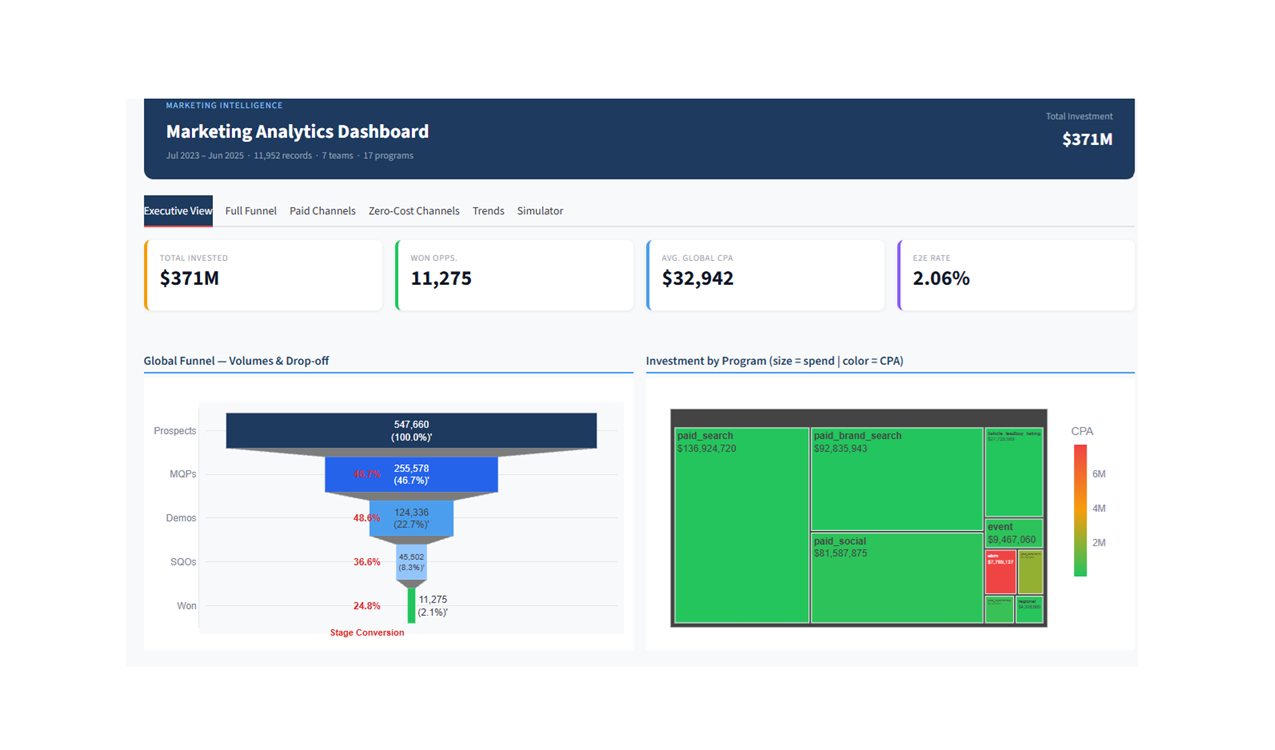Select the MQPs 255,578 funnel bar
Viewport: 1275px width, 750px height.
411,474
